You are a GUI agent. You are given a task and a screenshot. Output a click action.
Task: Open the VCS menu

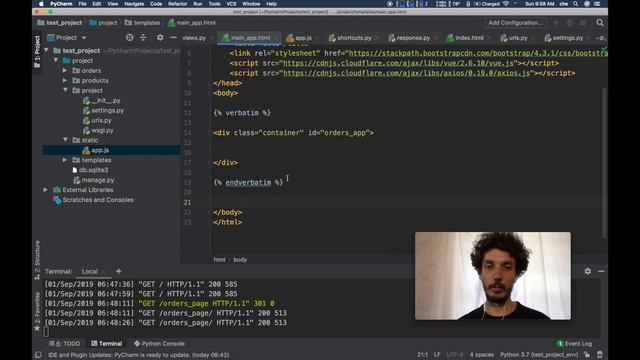[231, 4]
